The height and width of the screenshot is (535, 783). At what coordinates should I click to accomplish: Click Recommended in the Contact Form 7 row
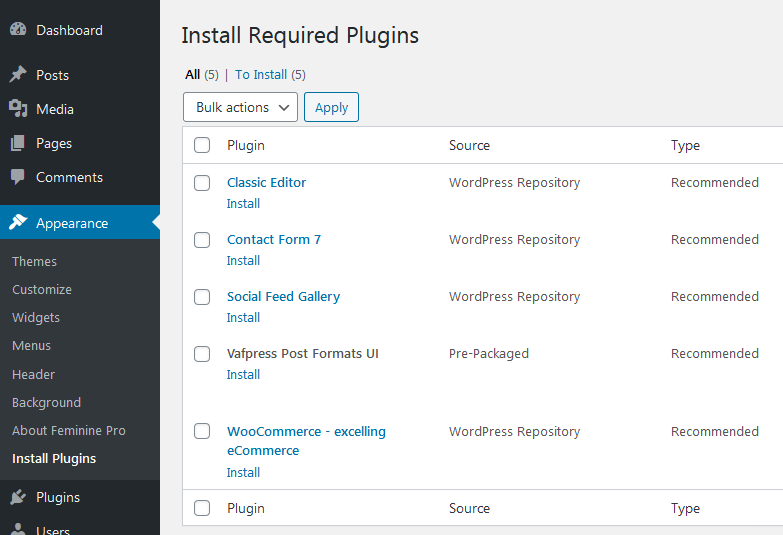[x=715, y=239]
